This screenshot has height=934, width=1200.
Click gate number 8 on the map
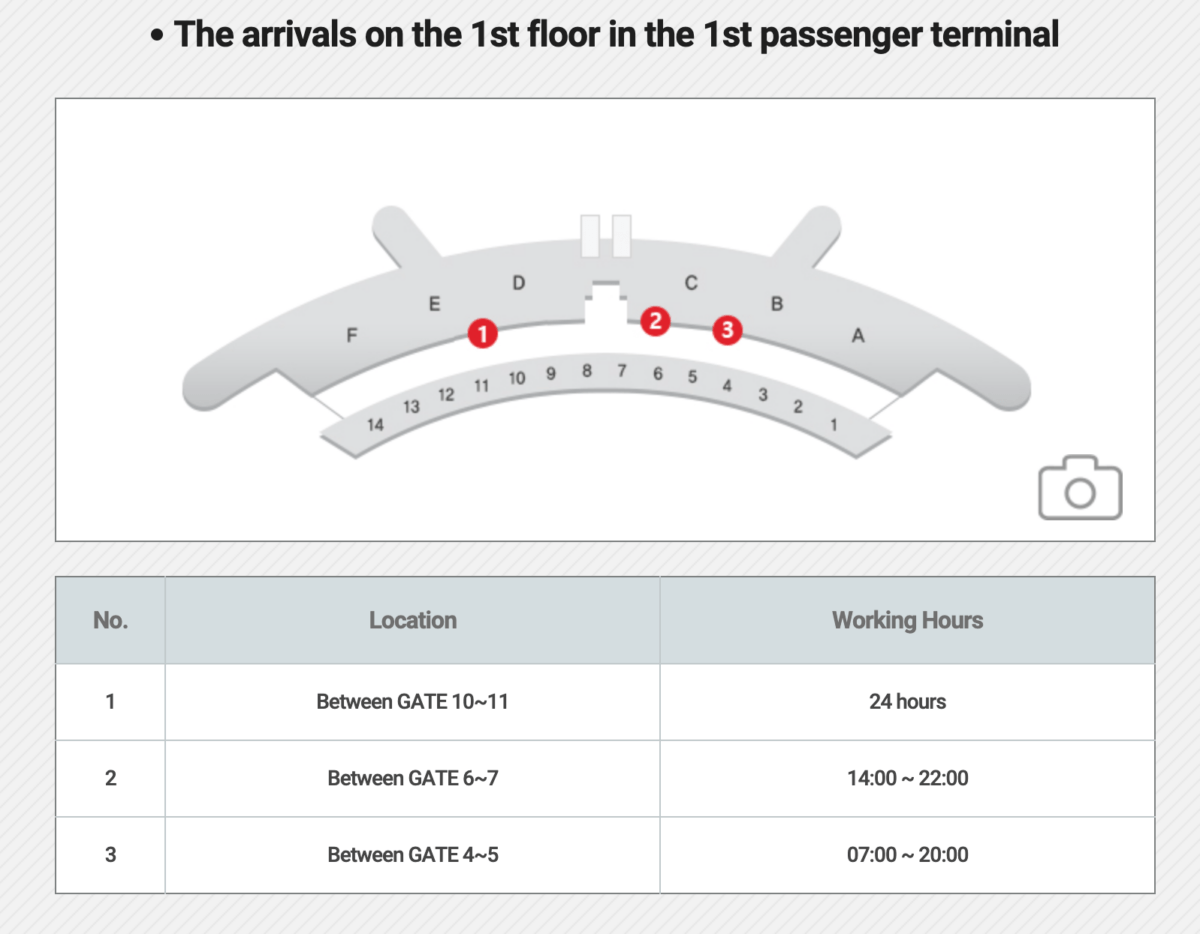[587, 371]
